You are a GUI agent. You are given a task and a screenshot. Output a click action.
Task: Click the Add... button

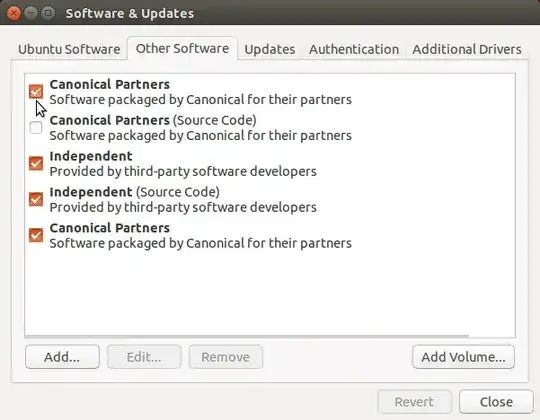pyautogui.click(x=62, y=357)
